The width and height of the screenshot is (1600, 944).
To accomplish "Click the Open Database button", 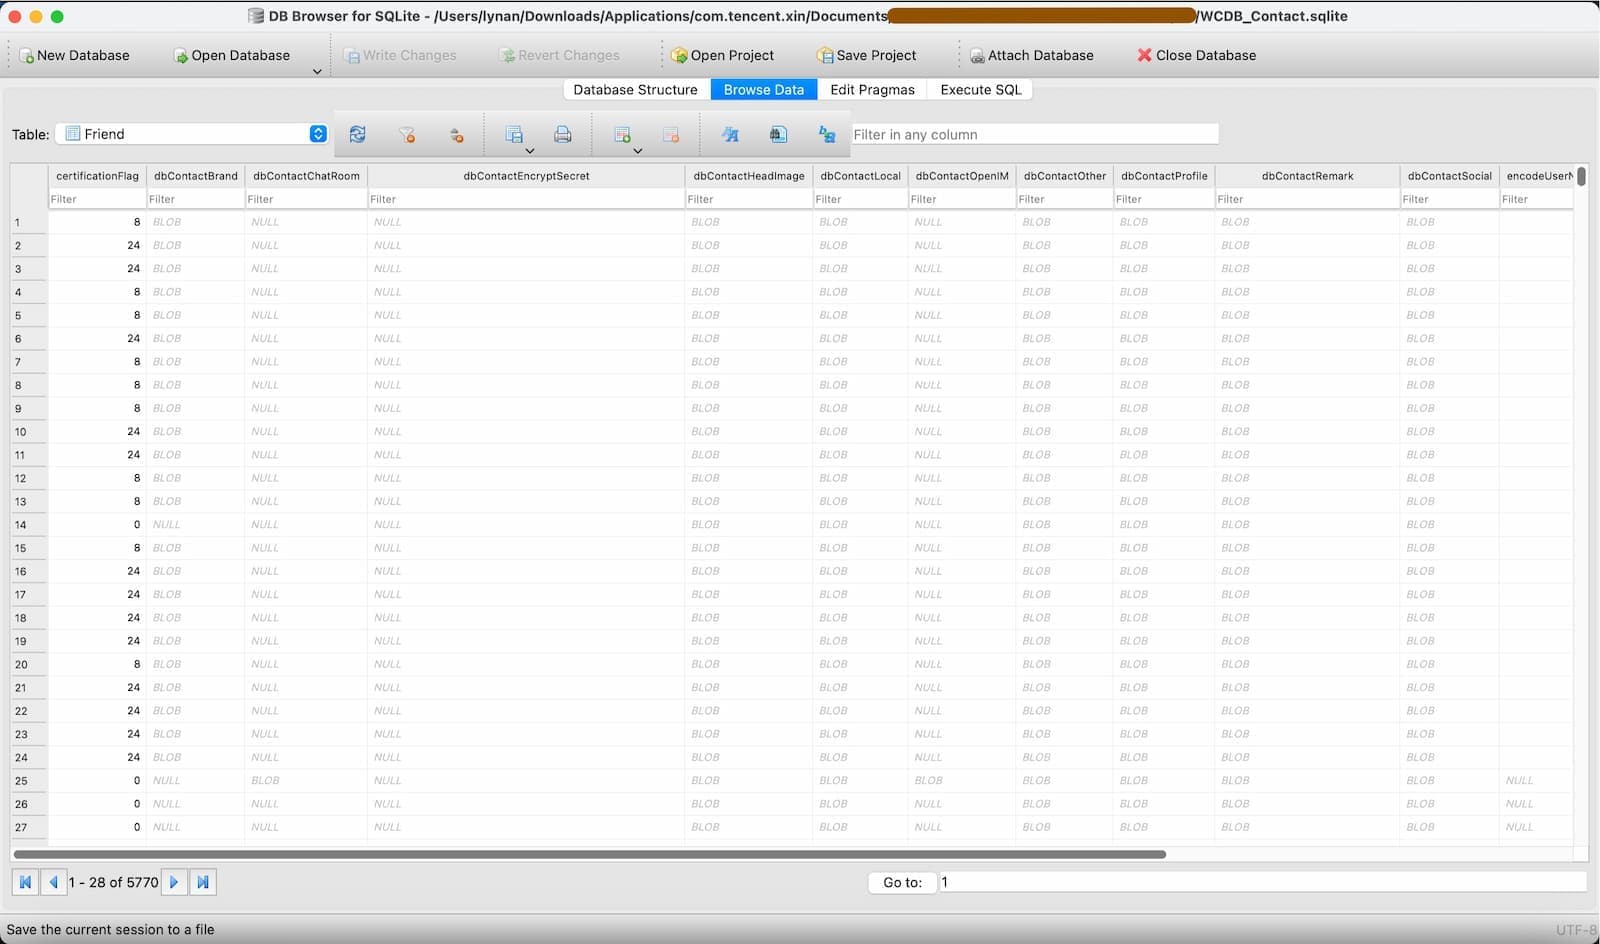I will tap(232, 55).
